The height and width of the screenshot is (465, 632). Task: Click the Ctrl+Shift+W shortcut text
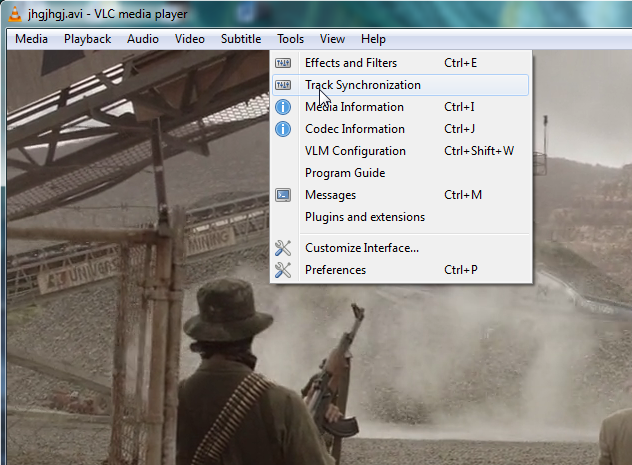(479, 151)
